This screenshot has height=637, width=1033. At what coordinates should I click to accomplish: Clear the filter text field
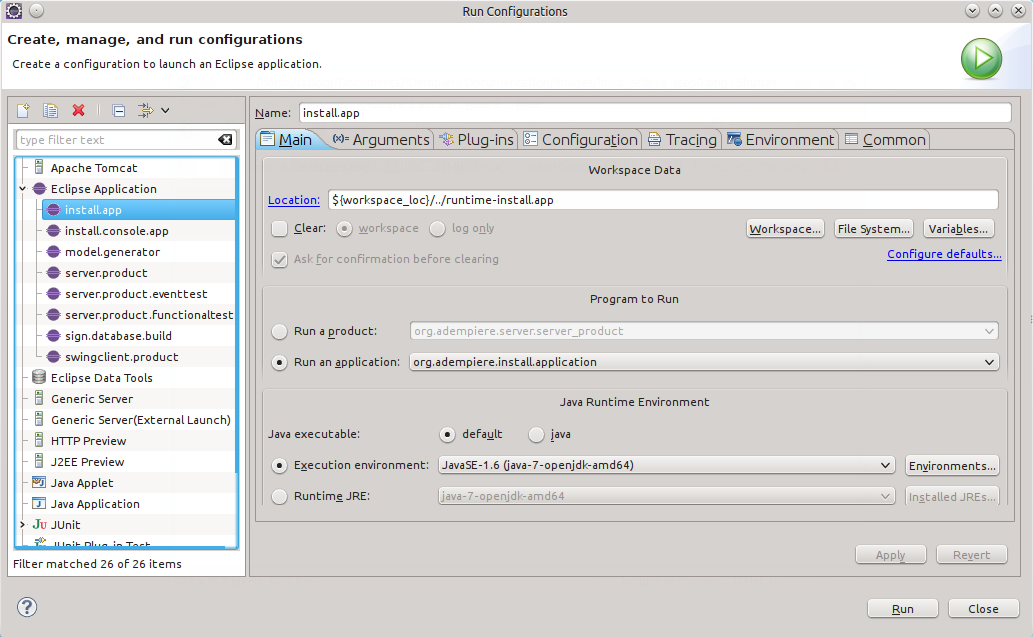point(225,140)
